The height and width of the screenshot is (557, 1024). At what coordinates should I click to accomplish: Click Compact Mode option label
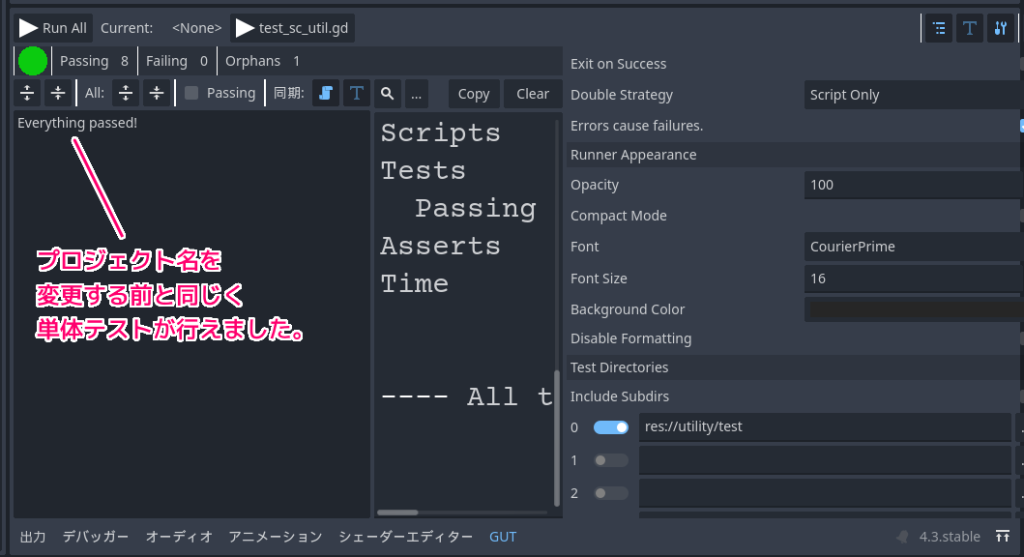tap(618, 215)
